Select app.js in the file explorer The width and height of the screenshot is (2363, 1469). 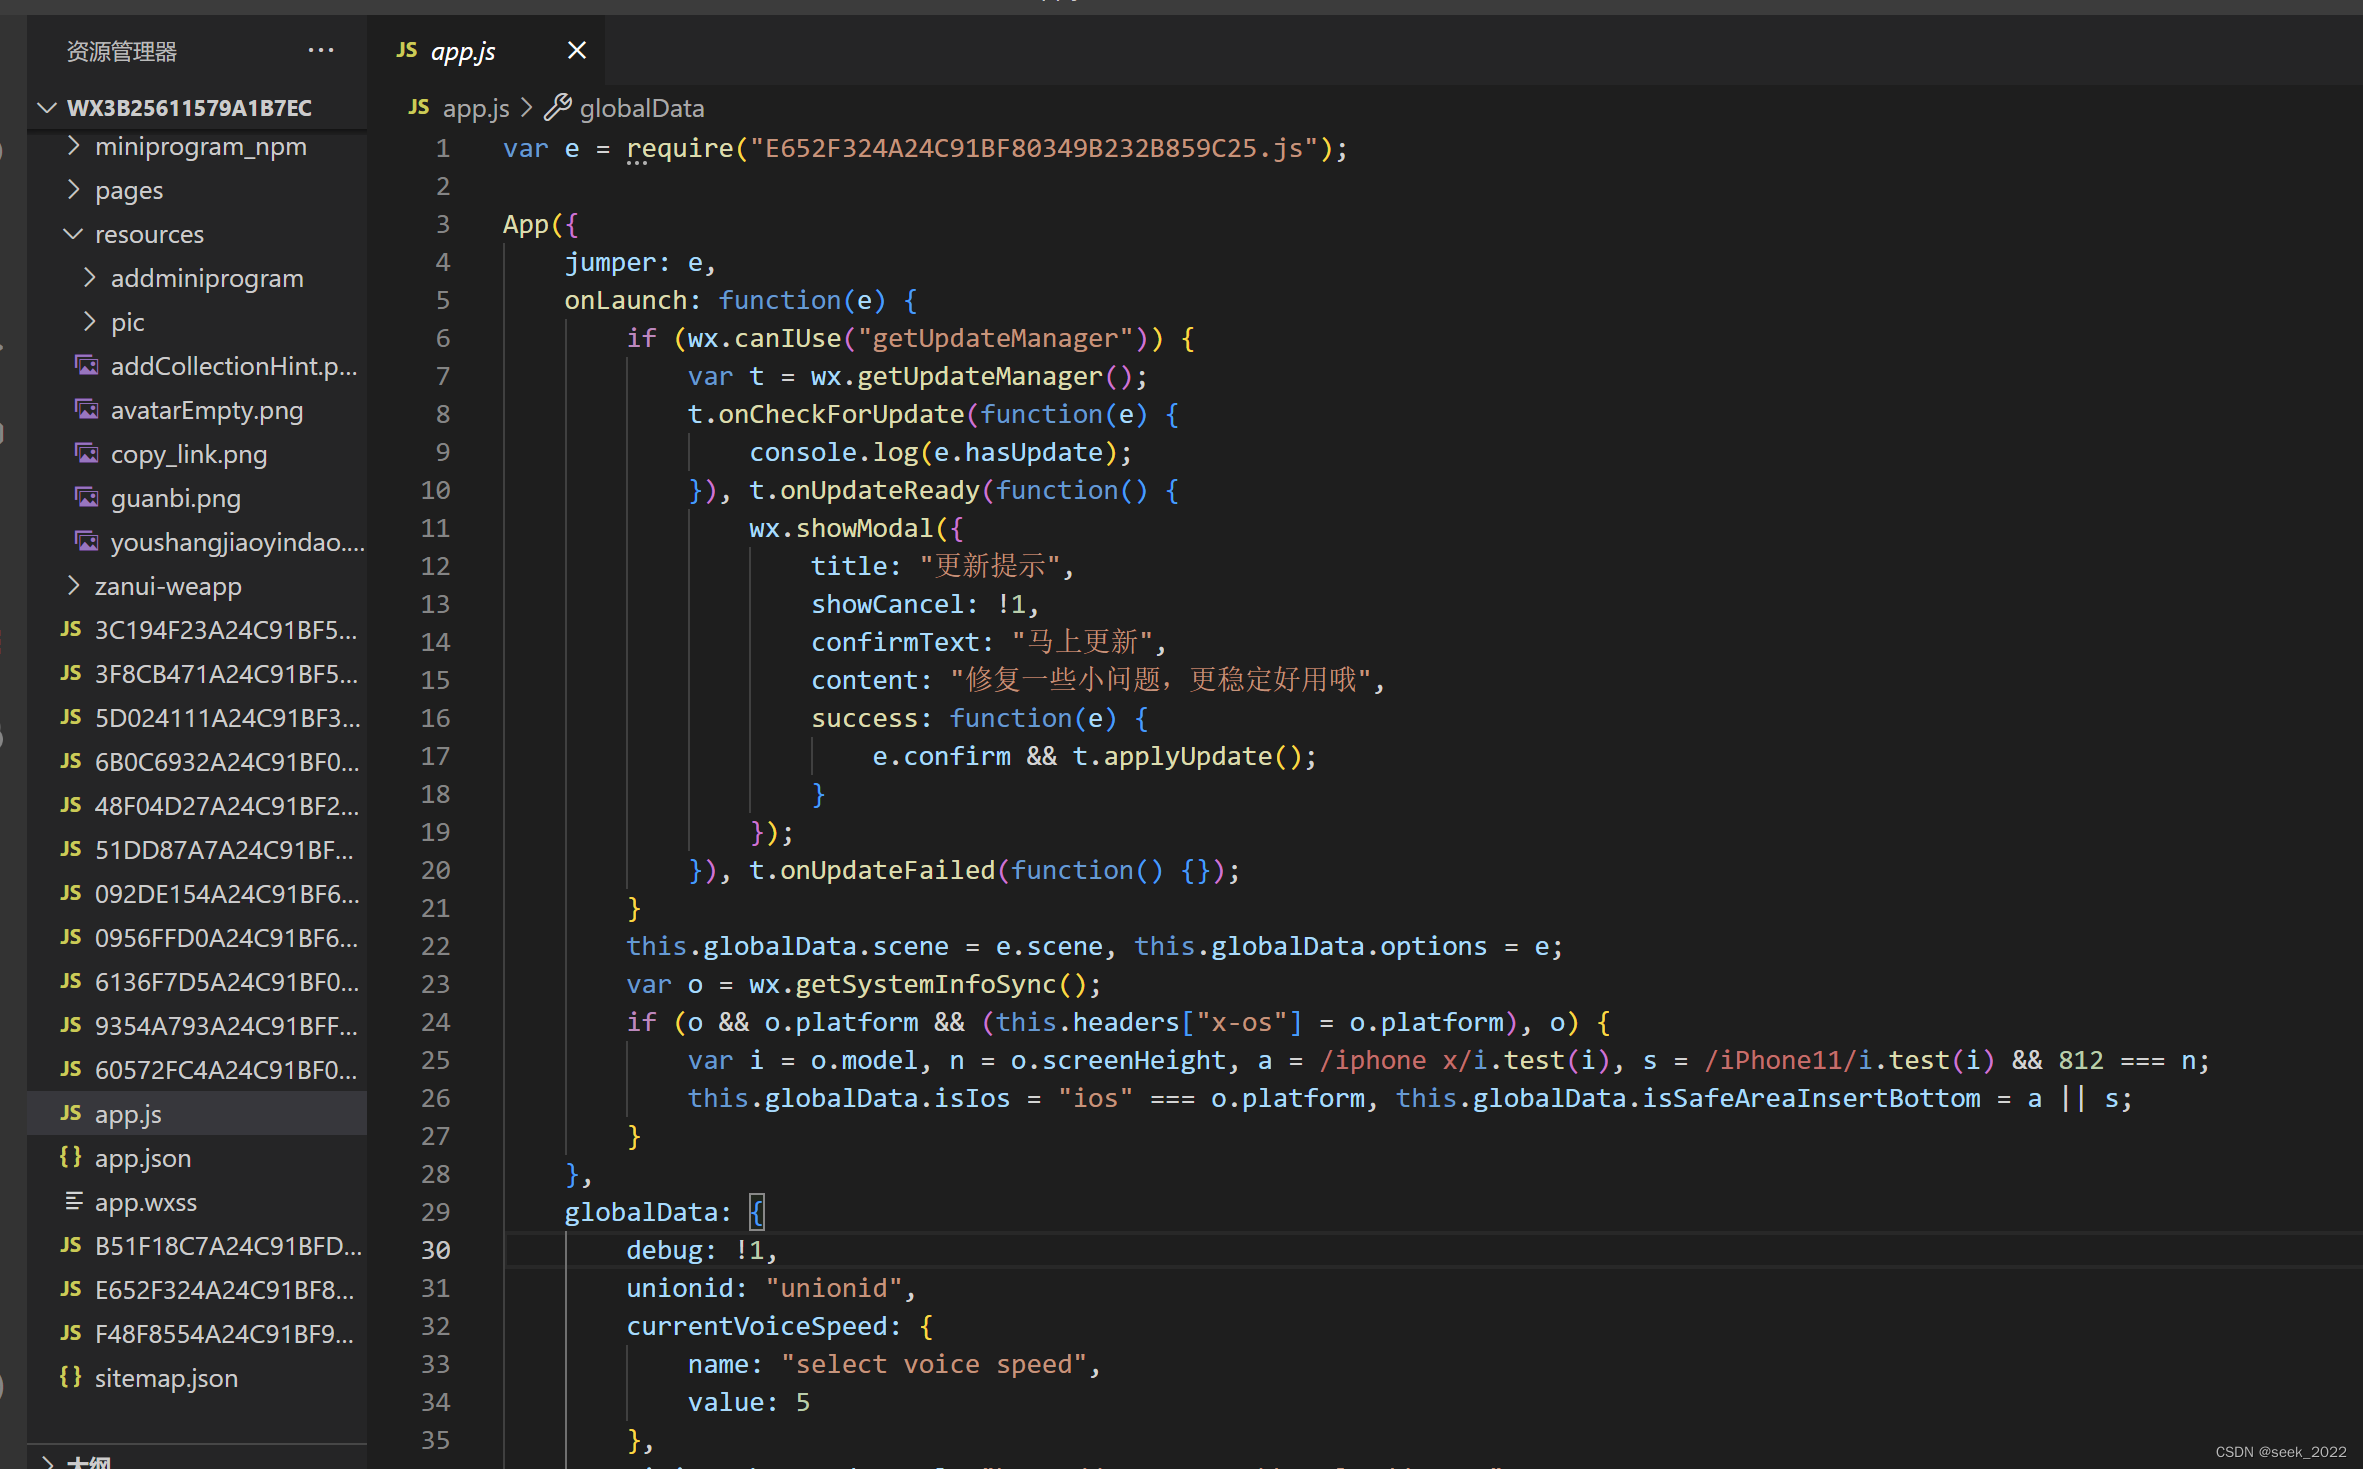197,1114
